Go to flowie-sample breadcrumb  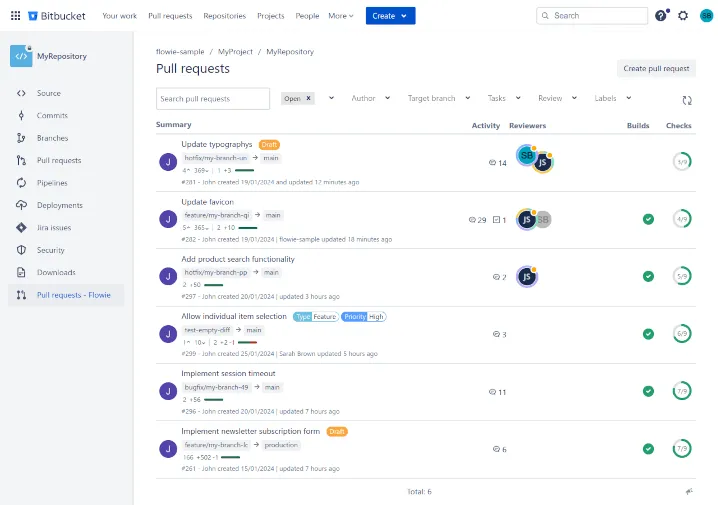(180, 52)
